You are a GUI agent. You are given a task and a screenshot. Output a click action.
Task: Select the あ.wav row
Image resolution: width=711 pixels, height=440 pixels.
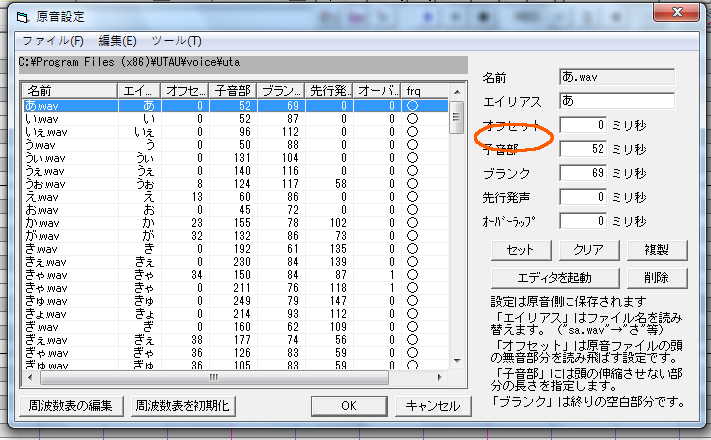pyautogui.click(x=235, y=106)
